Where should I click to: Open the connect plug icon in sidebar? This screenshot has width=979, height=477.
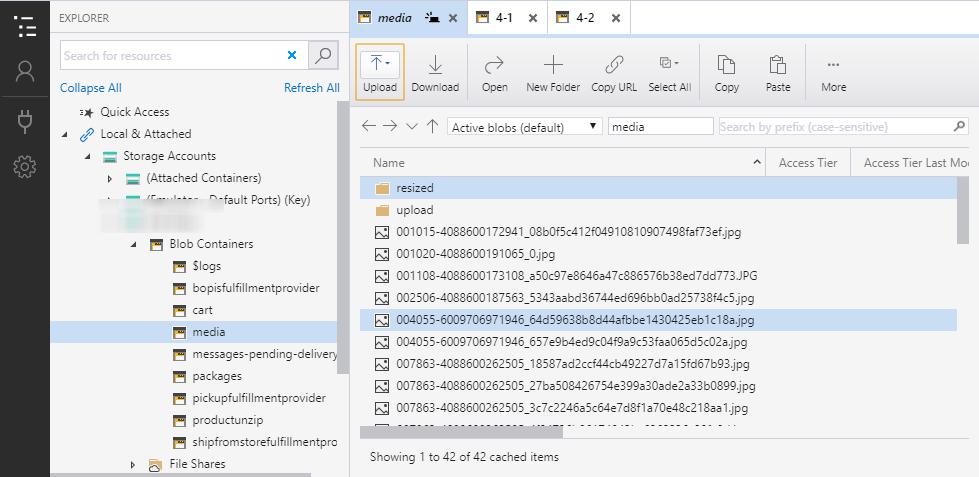[x=25, y=121]
